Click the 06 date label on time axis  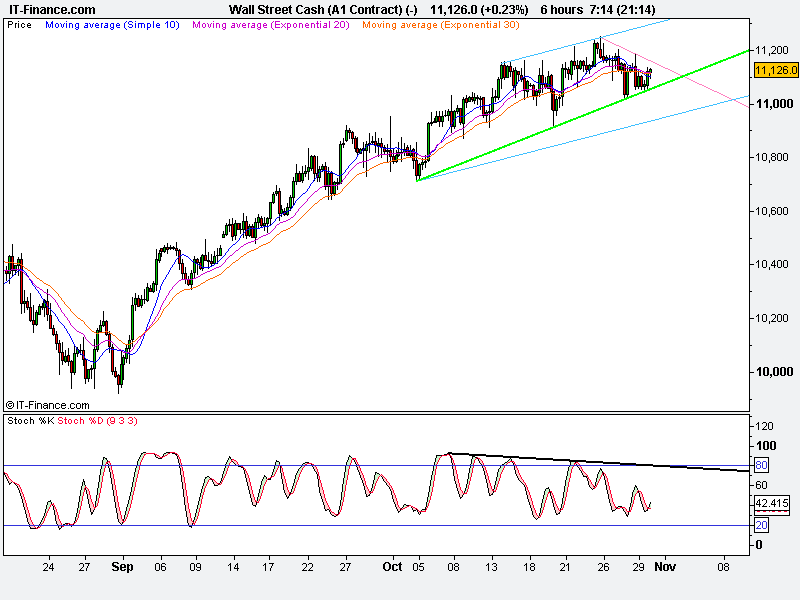(160, 567)
